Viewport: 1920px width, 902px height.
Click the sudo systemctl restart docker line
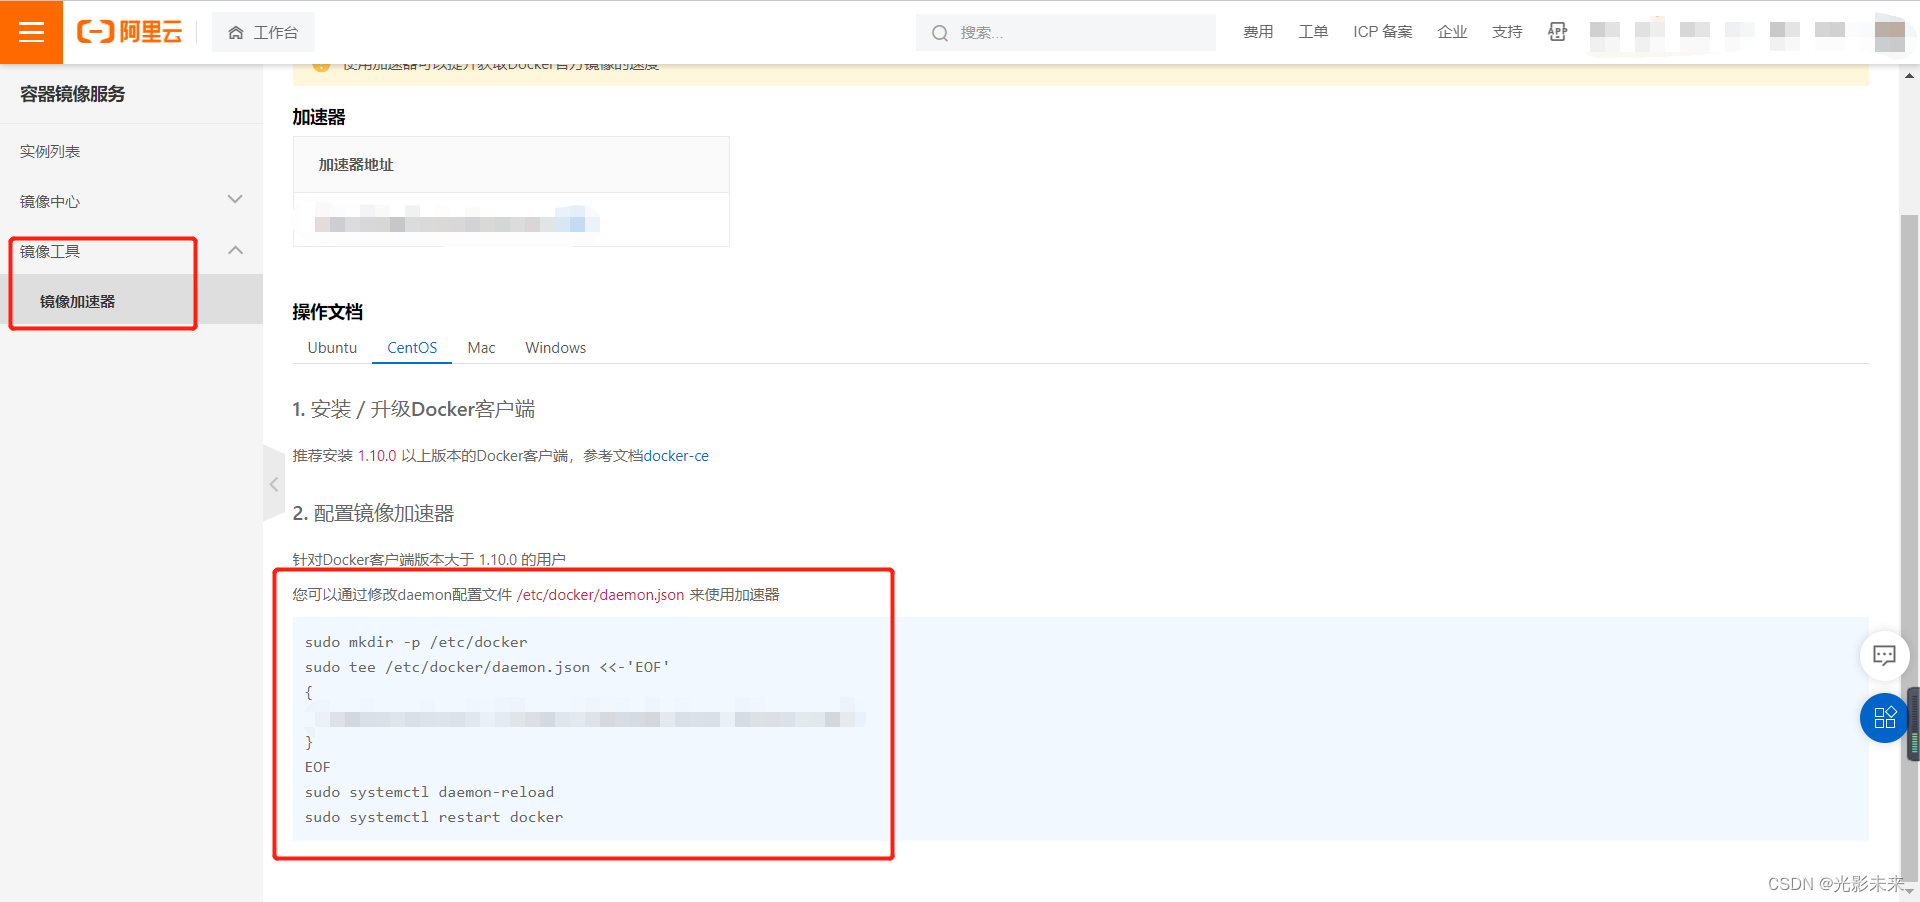434,817
